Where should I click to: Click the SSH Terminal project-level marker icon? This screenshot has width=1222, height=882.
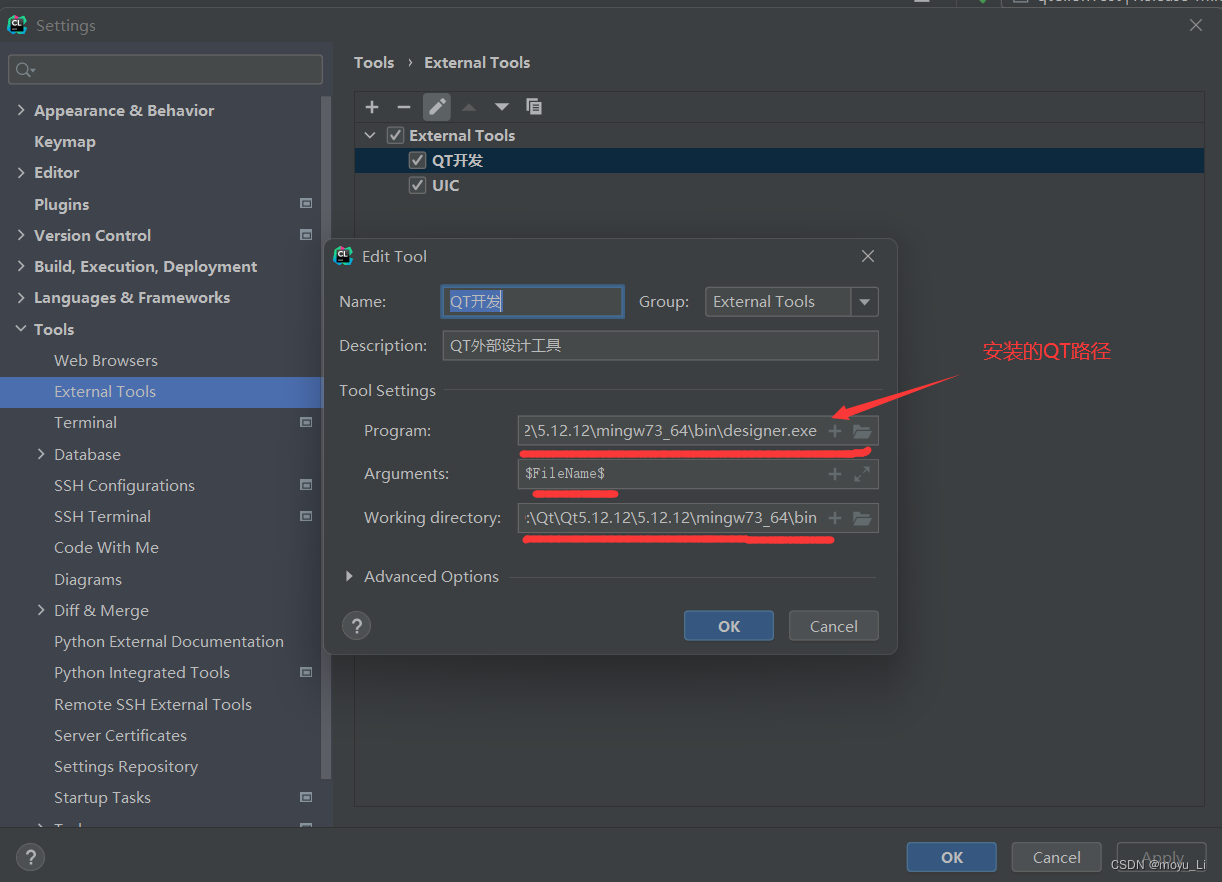coord(306,516)
